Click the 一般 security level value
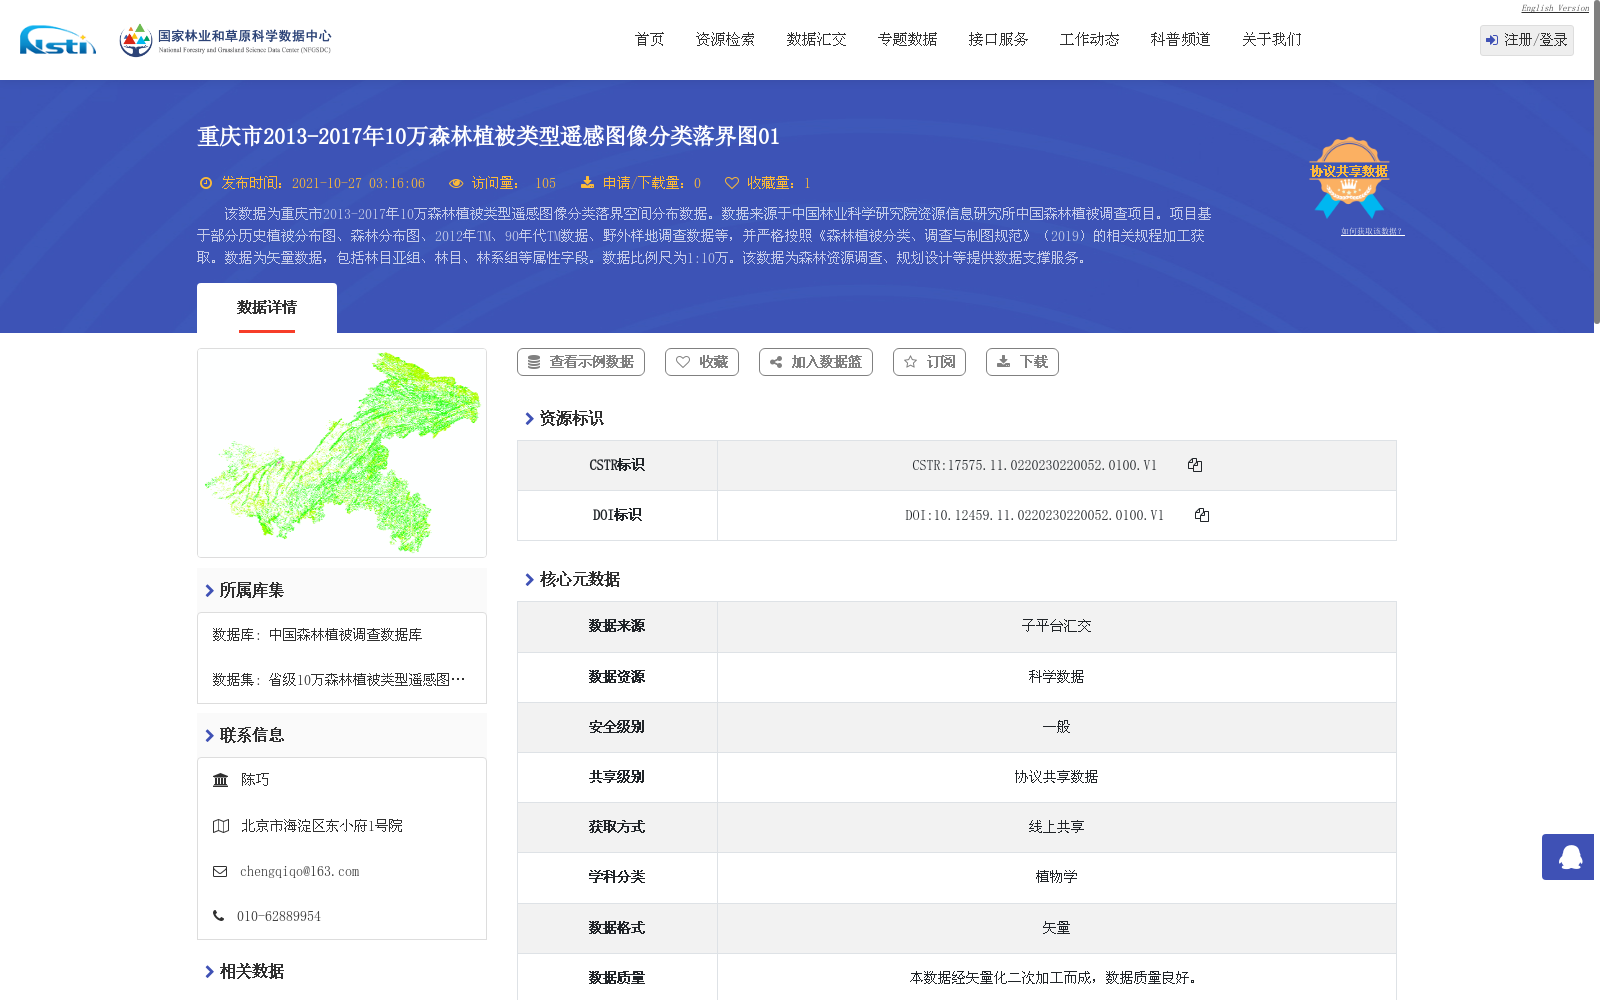The width and height of the screenshot is (1600, 1000). tap(1056, 727)
